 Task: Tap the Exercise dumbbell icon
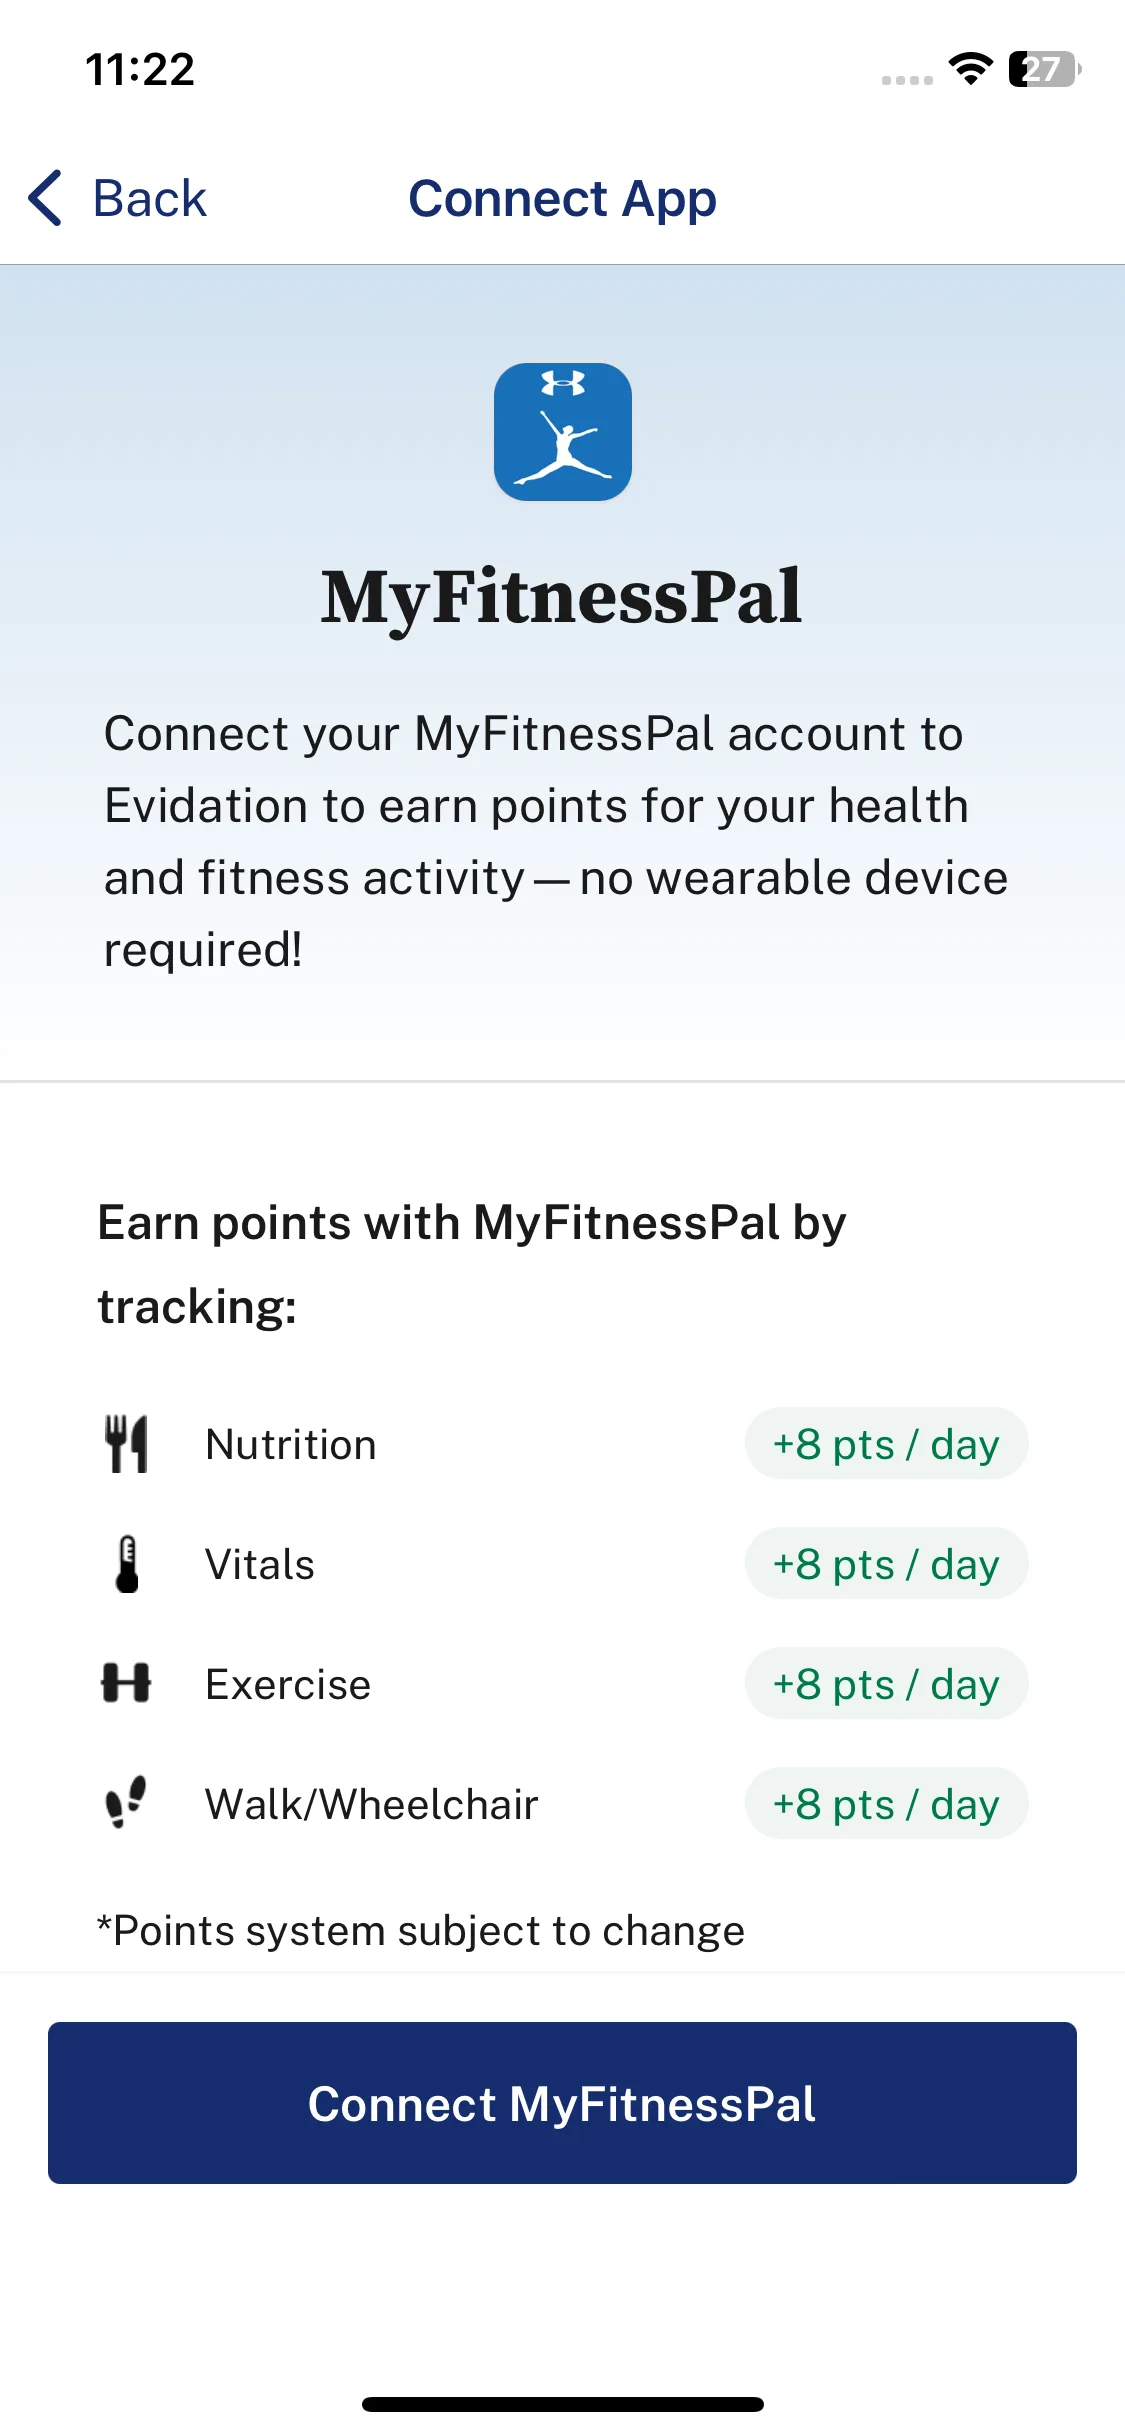[x=126, y=1683]
